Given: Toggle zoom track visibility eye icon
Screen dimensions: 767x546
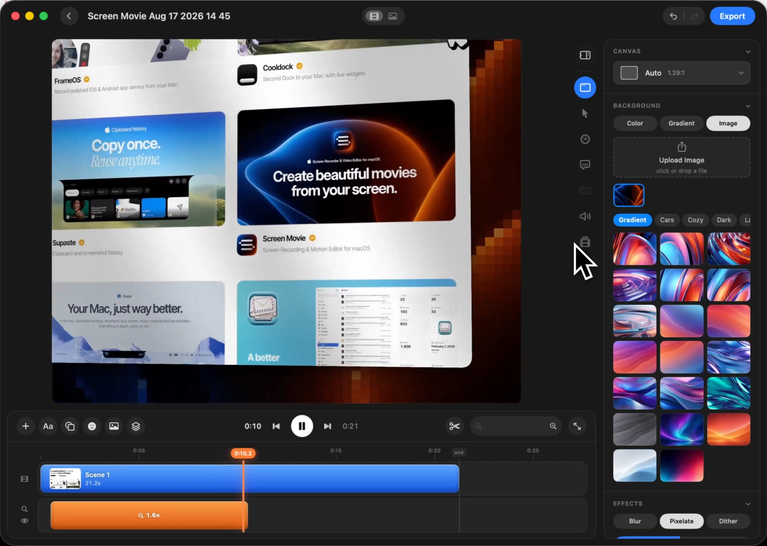Looking at the screenshot, I should point(24,521).
